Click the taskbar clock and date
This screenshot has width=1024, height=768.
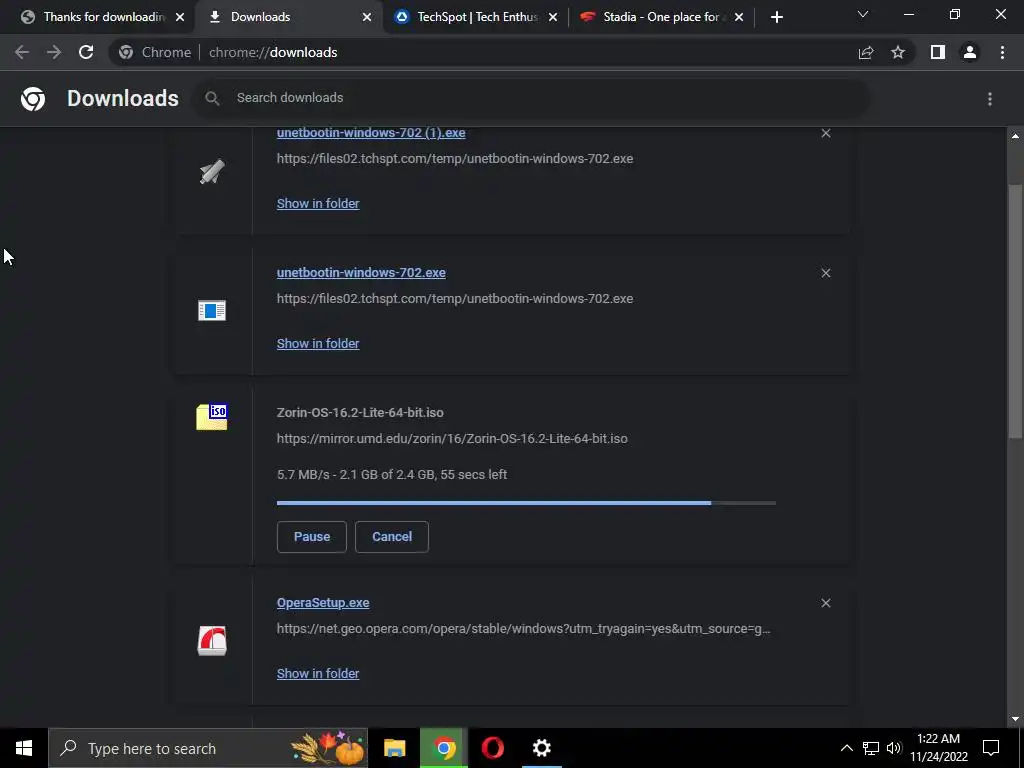tap(938, 748)
